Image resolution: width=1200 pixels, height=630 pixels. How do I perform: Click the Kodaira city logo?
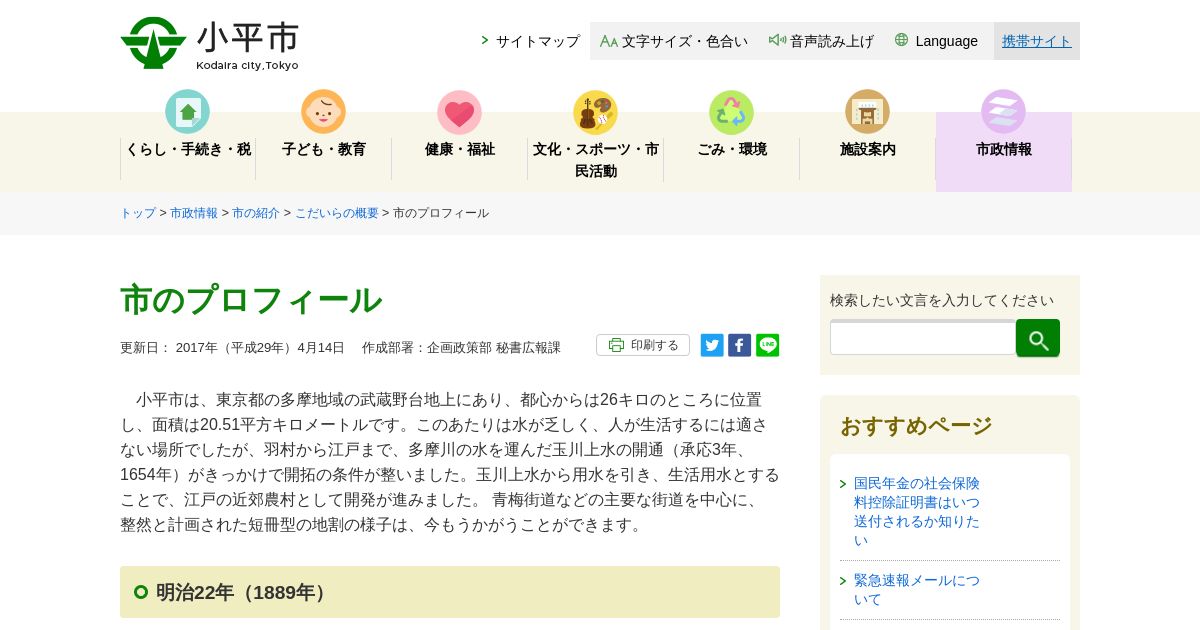[x=153, y=43]
